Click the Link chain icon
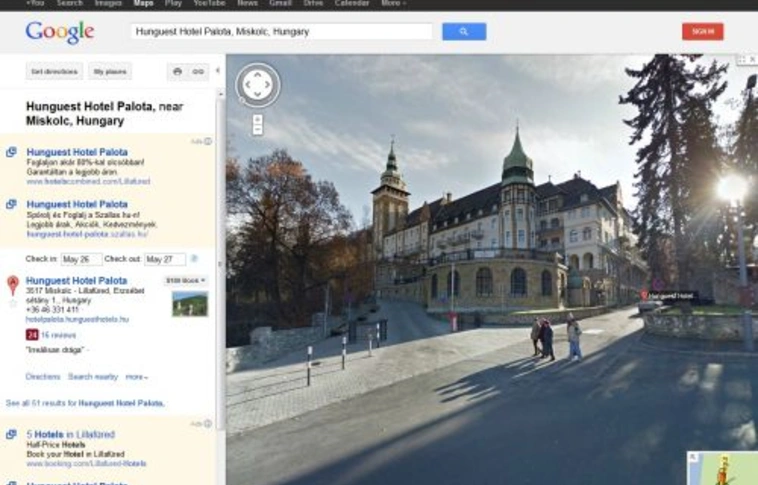Image resolution: width=758 pixels, height=485 pixels. coord(198,72)
